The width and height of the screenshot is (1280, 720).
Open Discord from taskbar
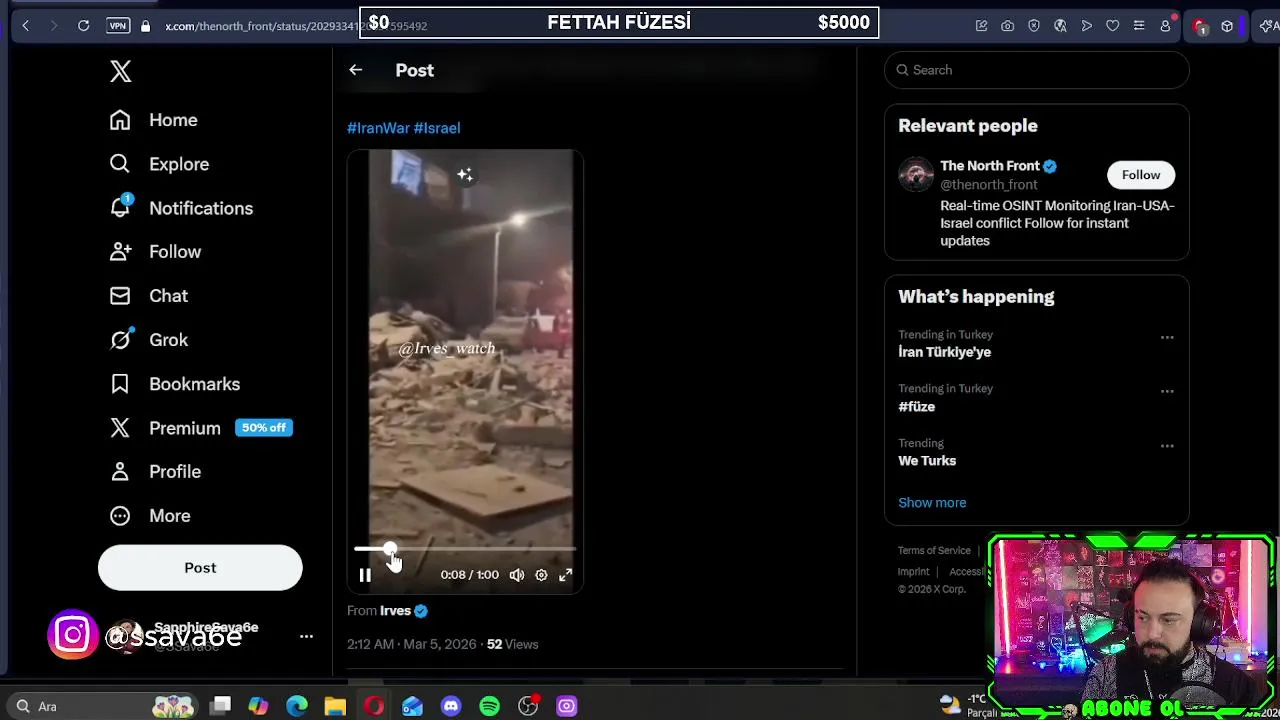pos(451,706)
